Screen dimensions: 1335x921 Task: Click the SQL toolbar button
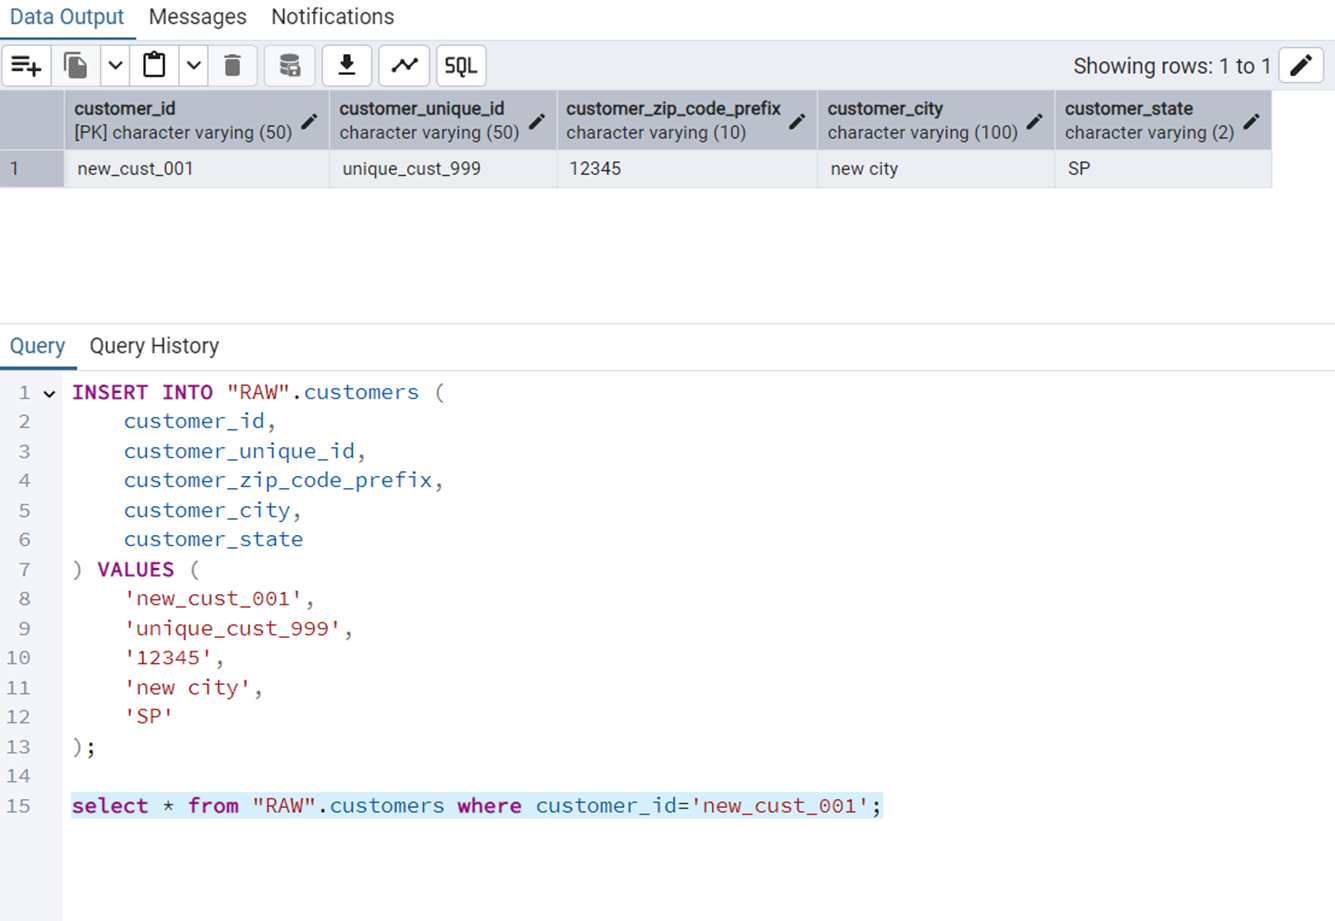tap(461, 66)
